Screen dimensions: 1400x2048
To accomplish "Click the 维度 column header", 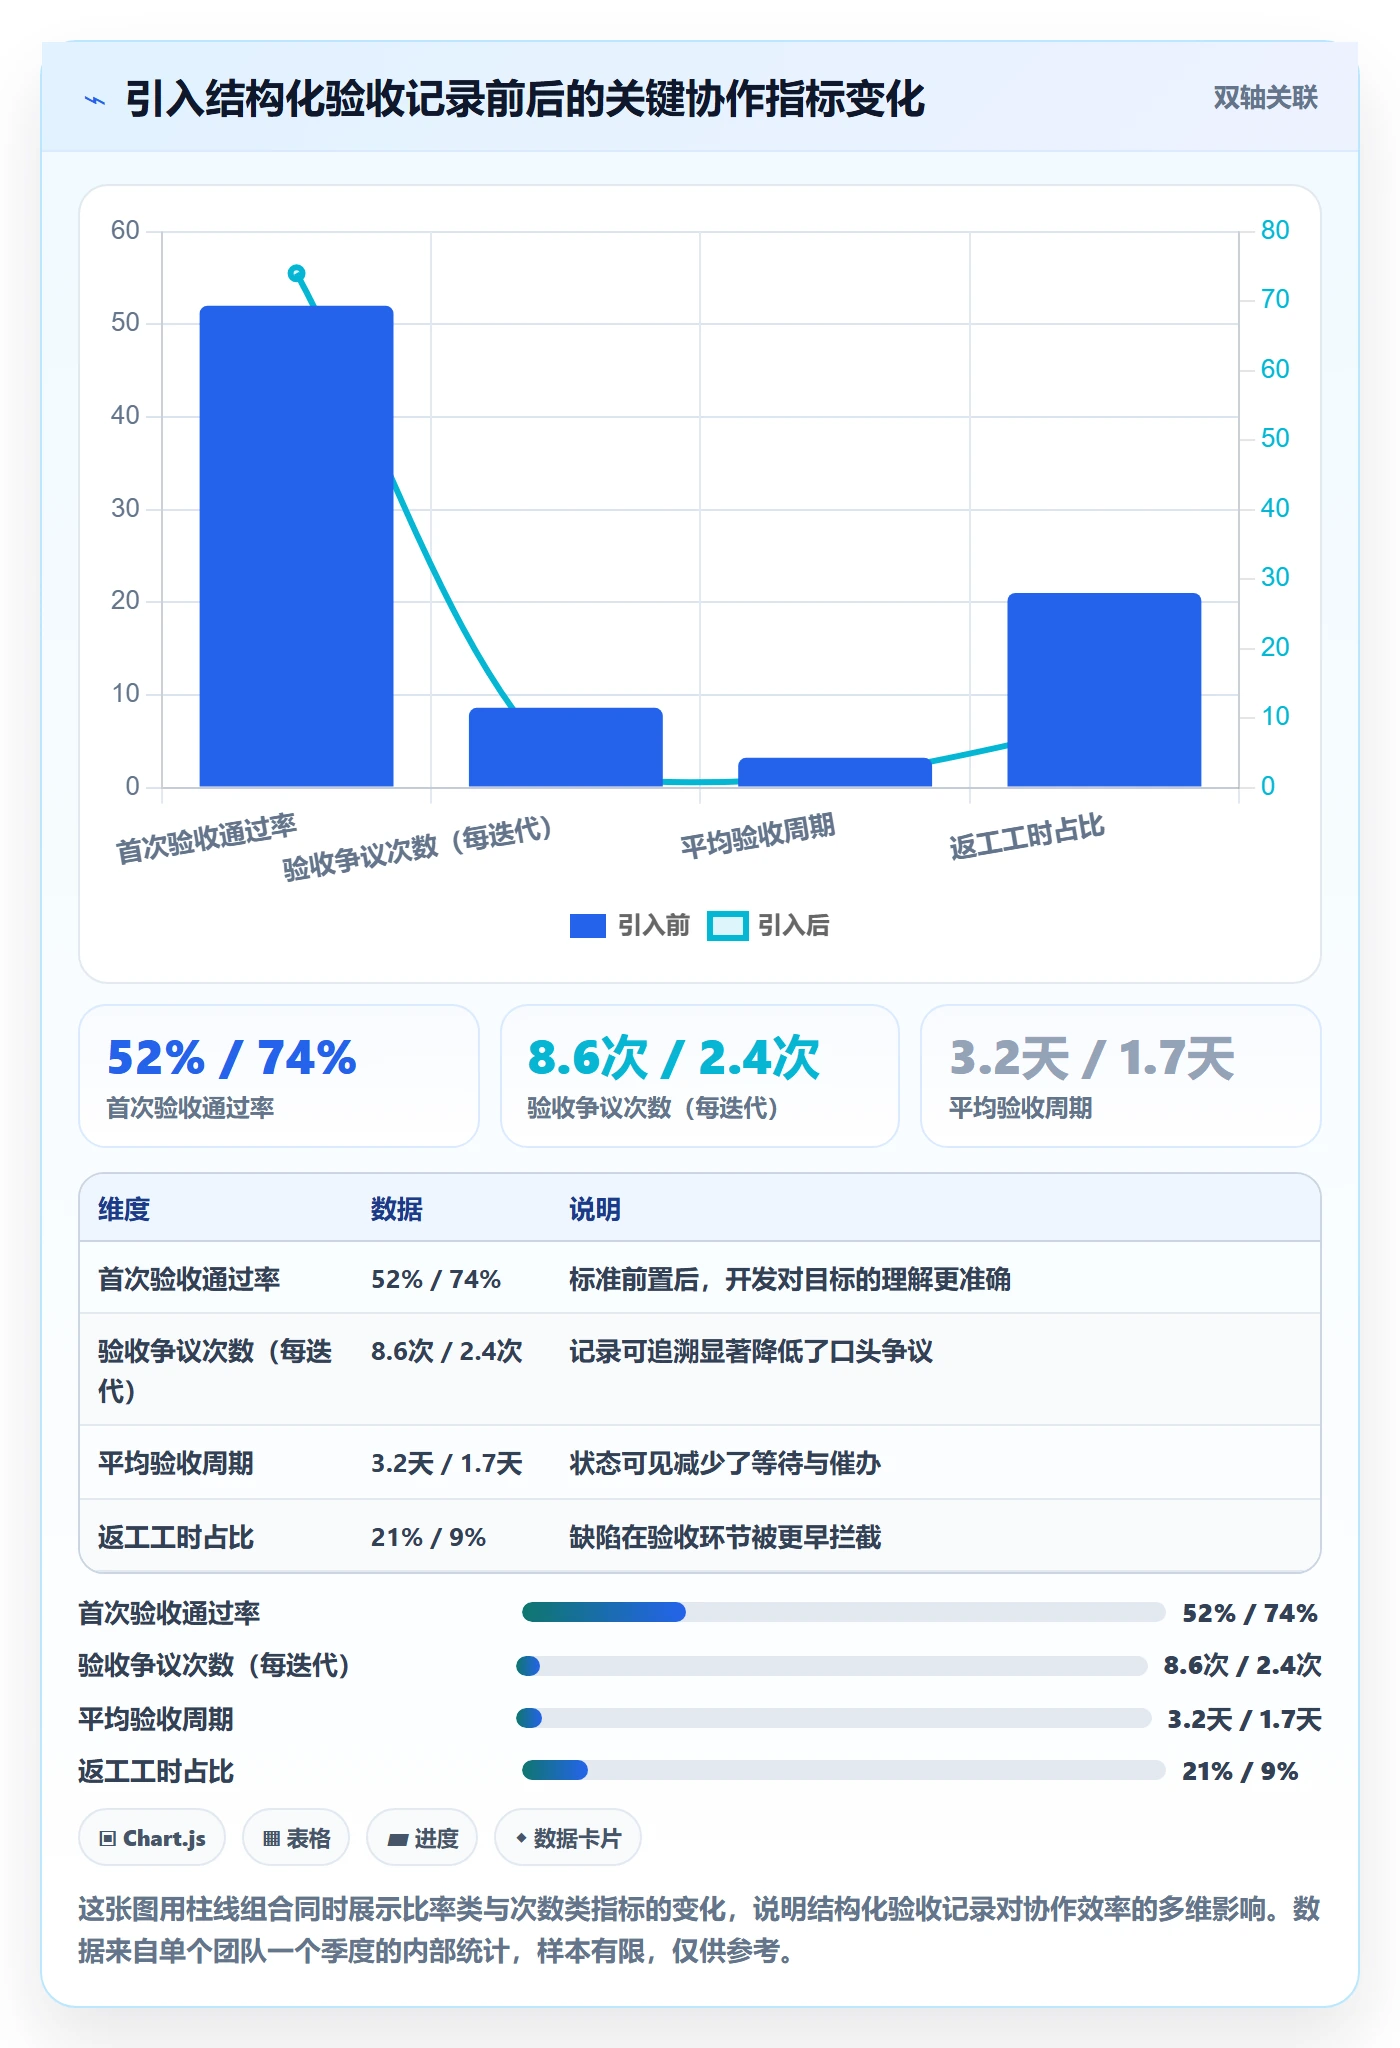I will pos(124,1209).
